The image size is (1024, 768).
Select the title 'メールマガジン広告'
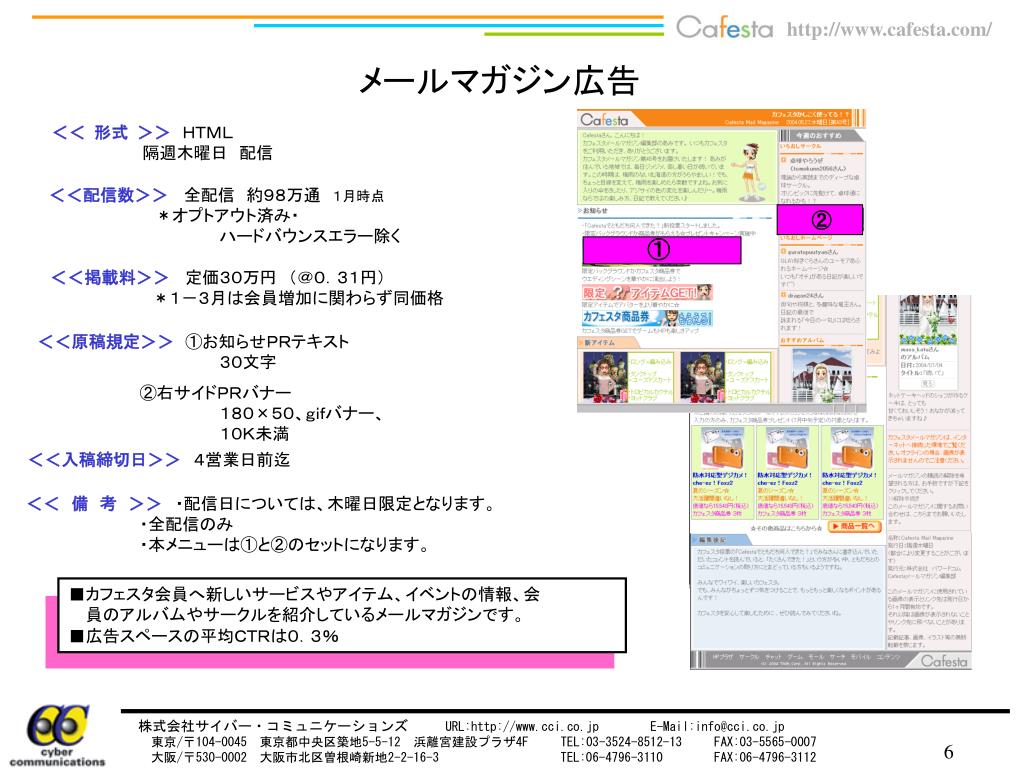[498, 82]
